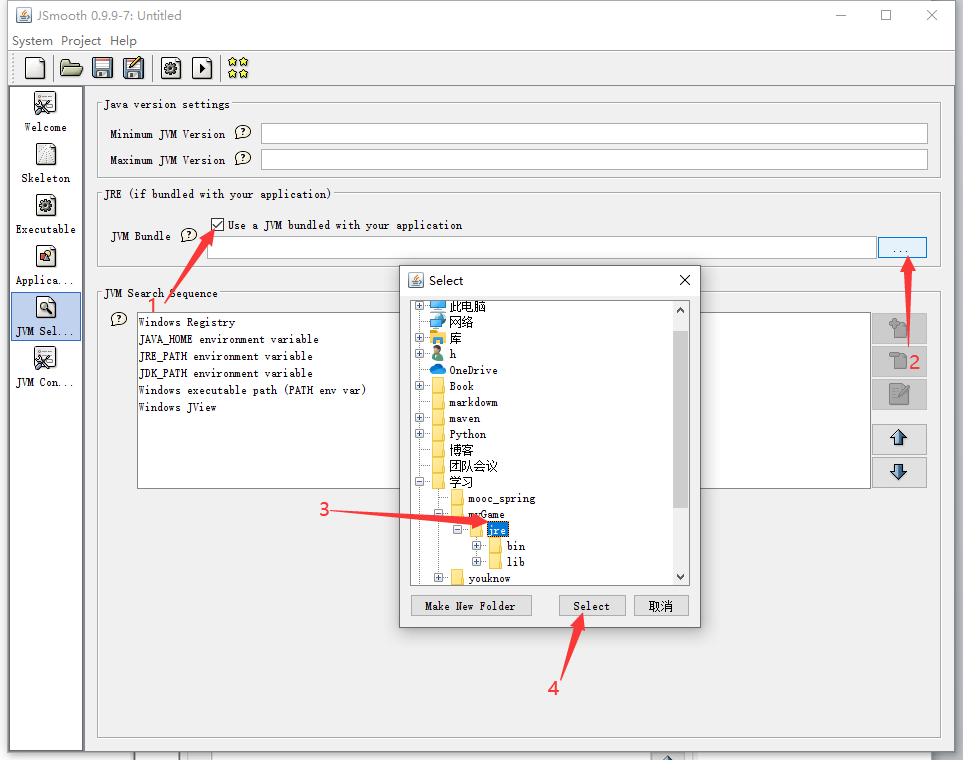Image resolution: width=963 pixels, height=760 pixels.
Task: Open the System menu
Action: point(33,41)
